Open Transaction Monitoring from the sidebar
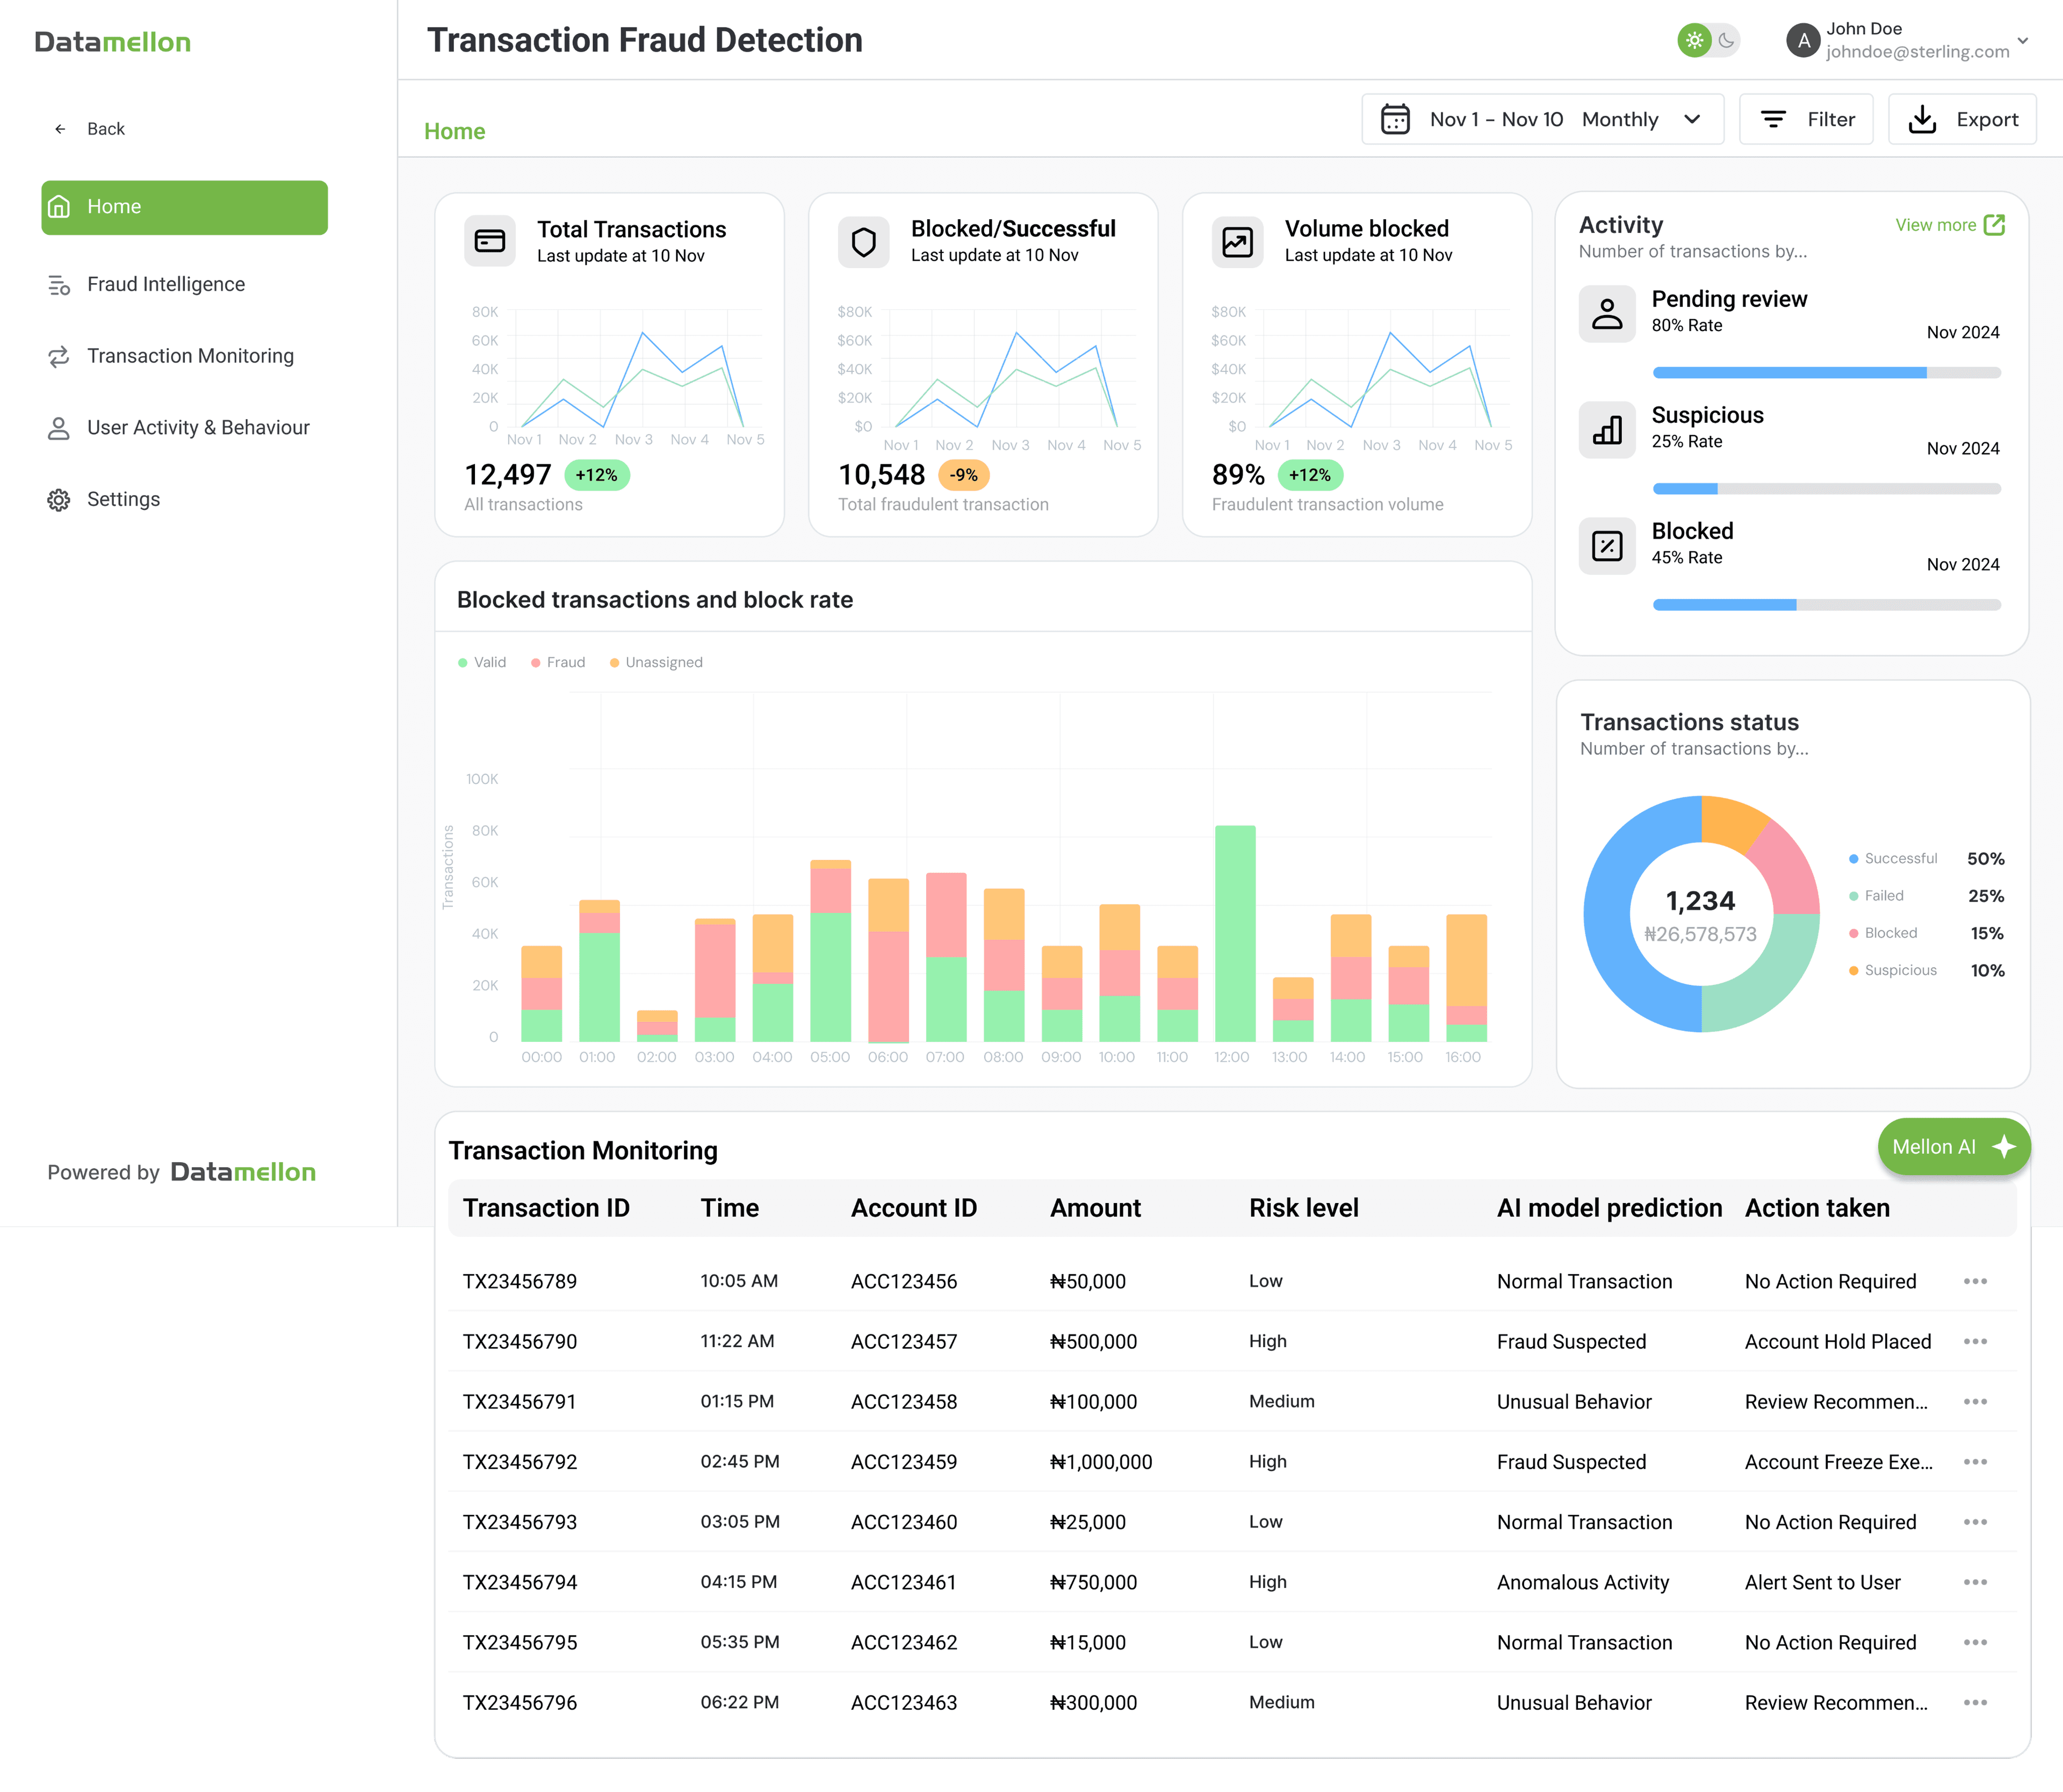The height and width of the screenshot is (1792, 2063). pyautogui.click(x=190, y=356)
